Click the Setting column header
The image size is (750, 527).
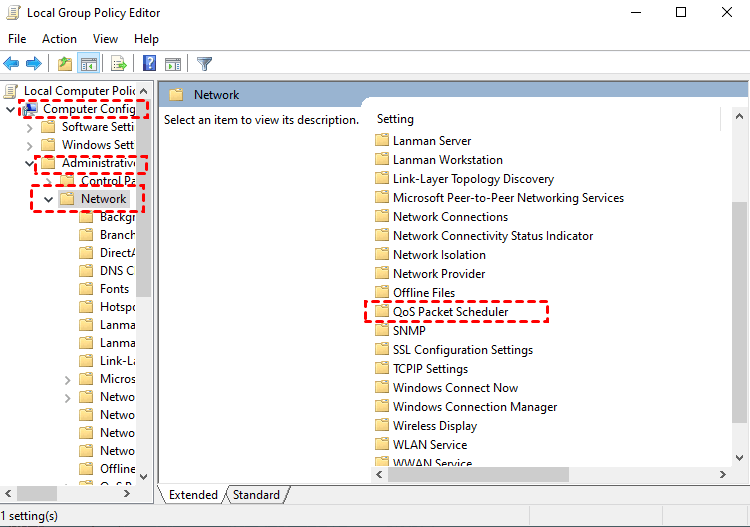tap(395, 119)
